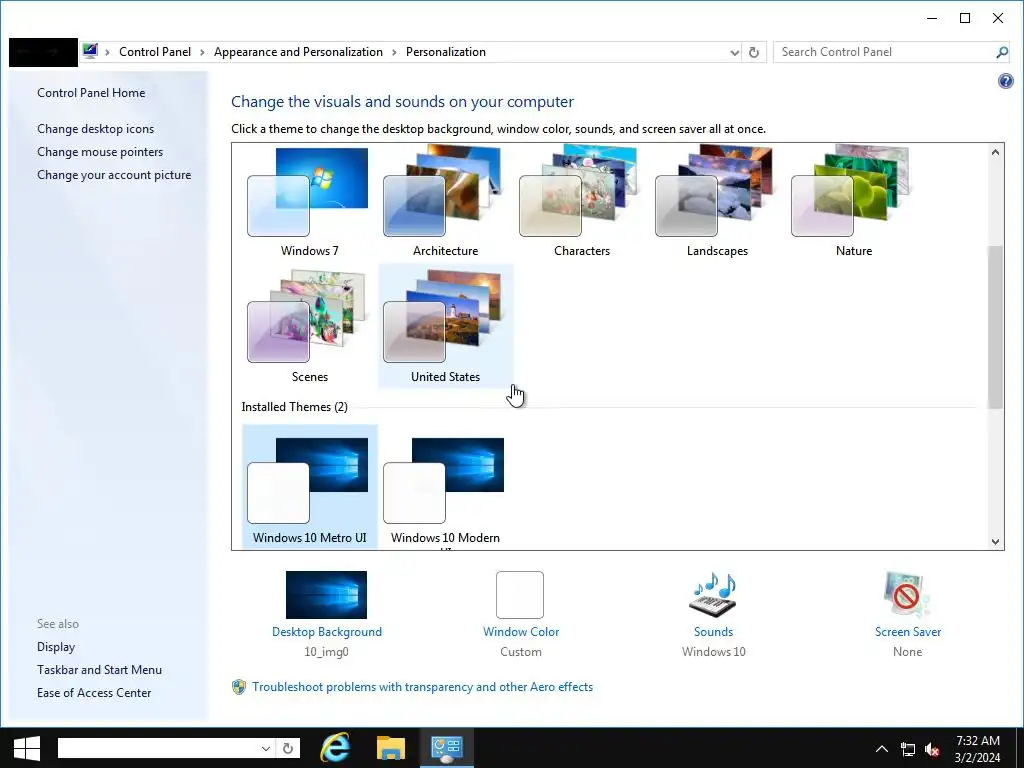Focus the Search Control Panel field
Image resolution: width=1024 pixels, height=768 pixels.
[x=885, y=52]
